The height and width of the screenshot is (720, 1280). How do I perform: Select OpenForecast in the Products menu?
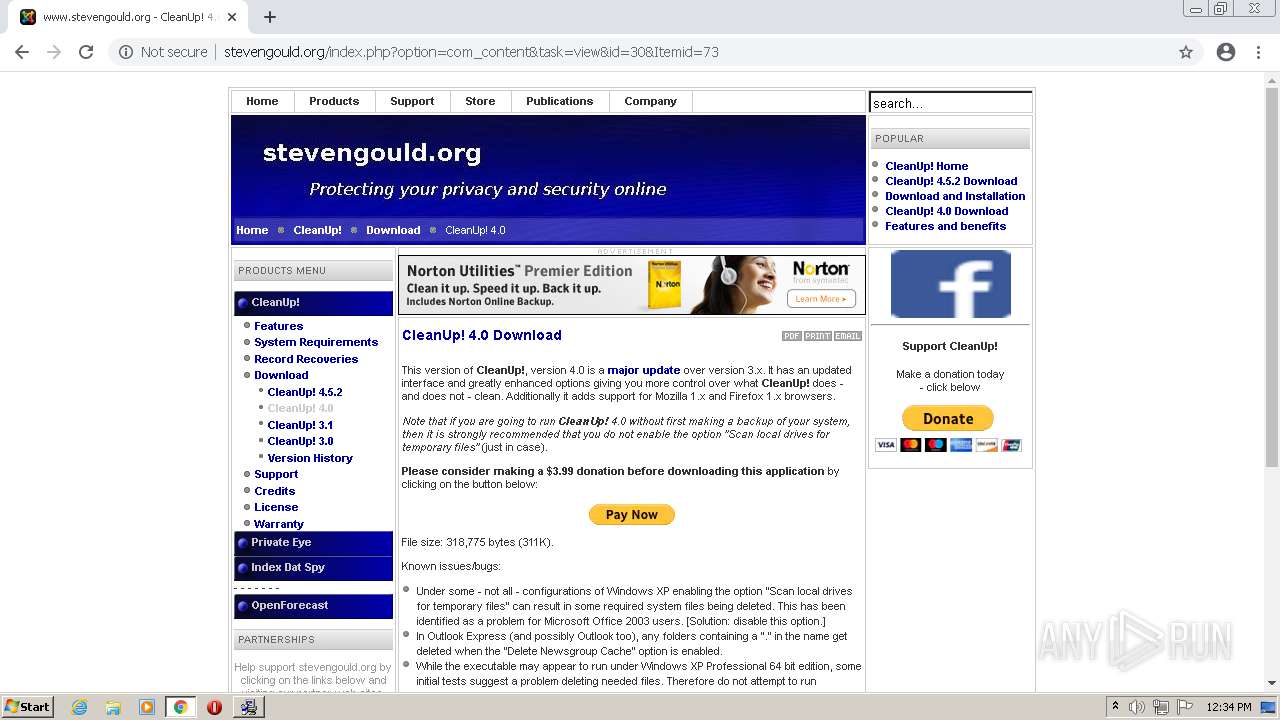point(313,606)
